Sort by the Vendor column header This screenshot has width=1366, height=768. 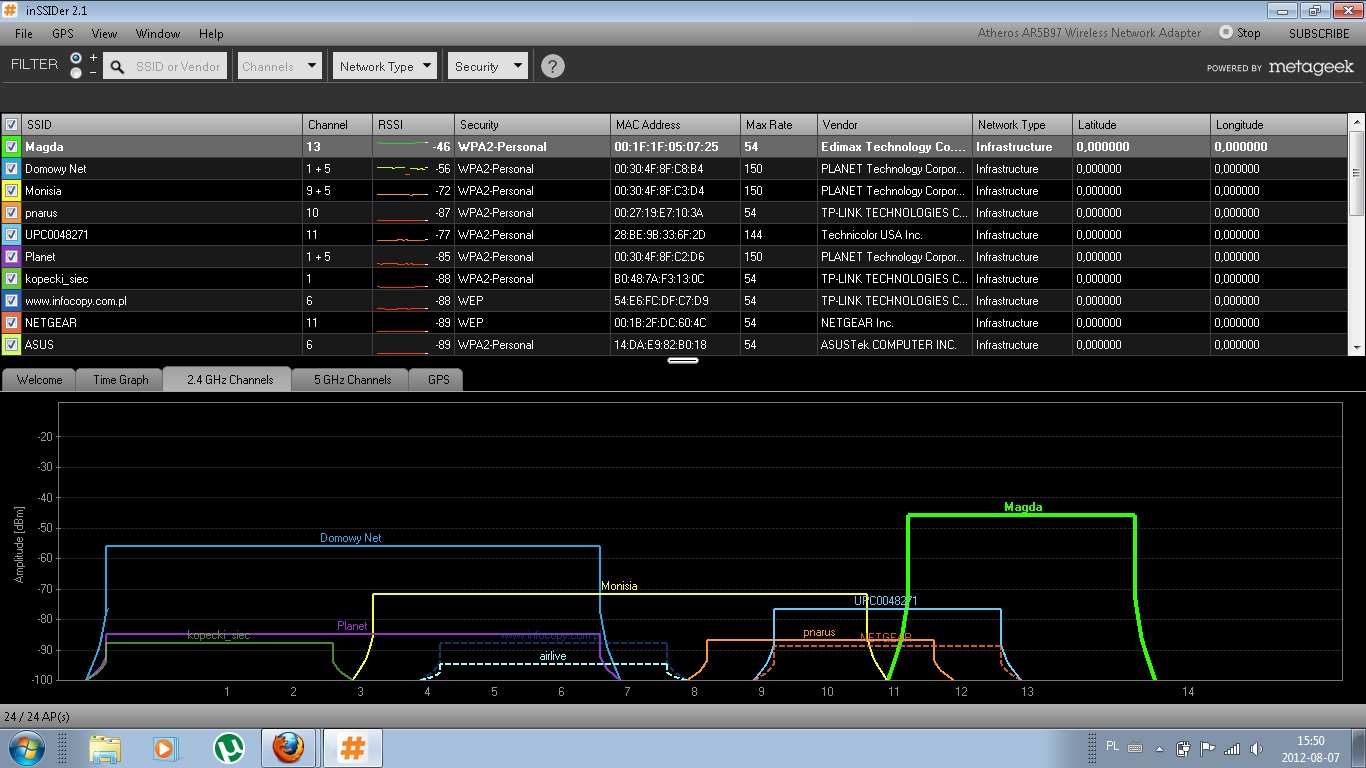895,124
